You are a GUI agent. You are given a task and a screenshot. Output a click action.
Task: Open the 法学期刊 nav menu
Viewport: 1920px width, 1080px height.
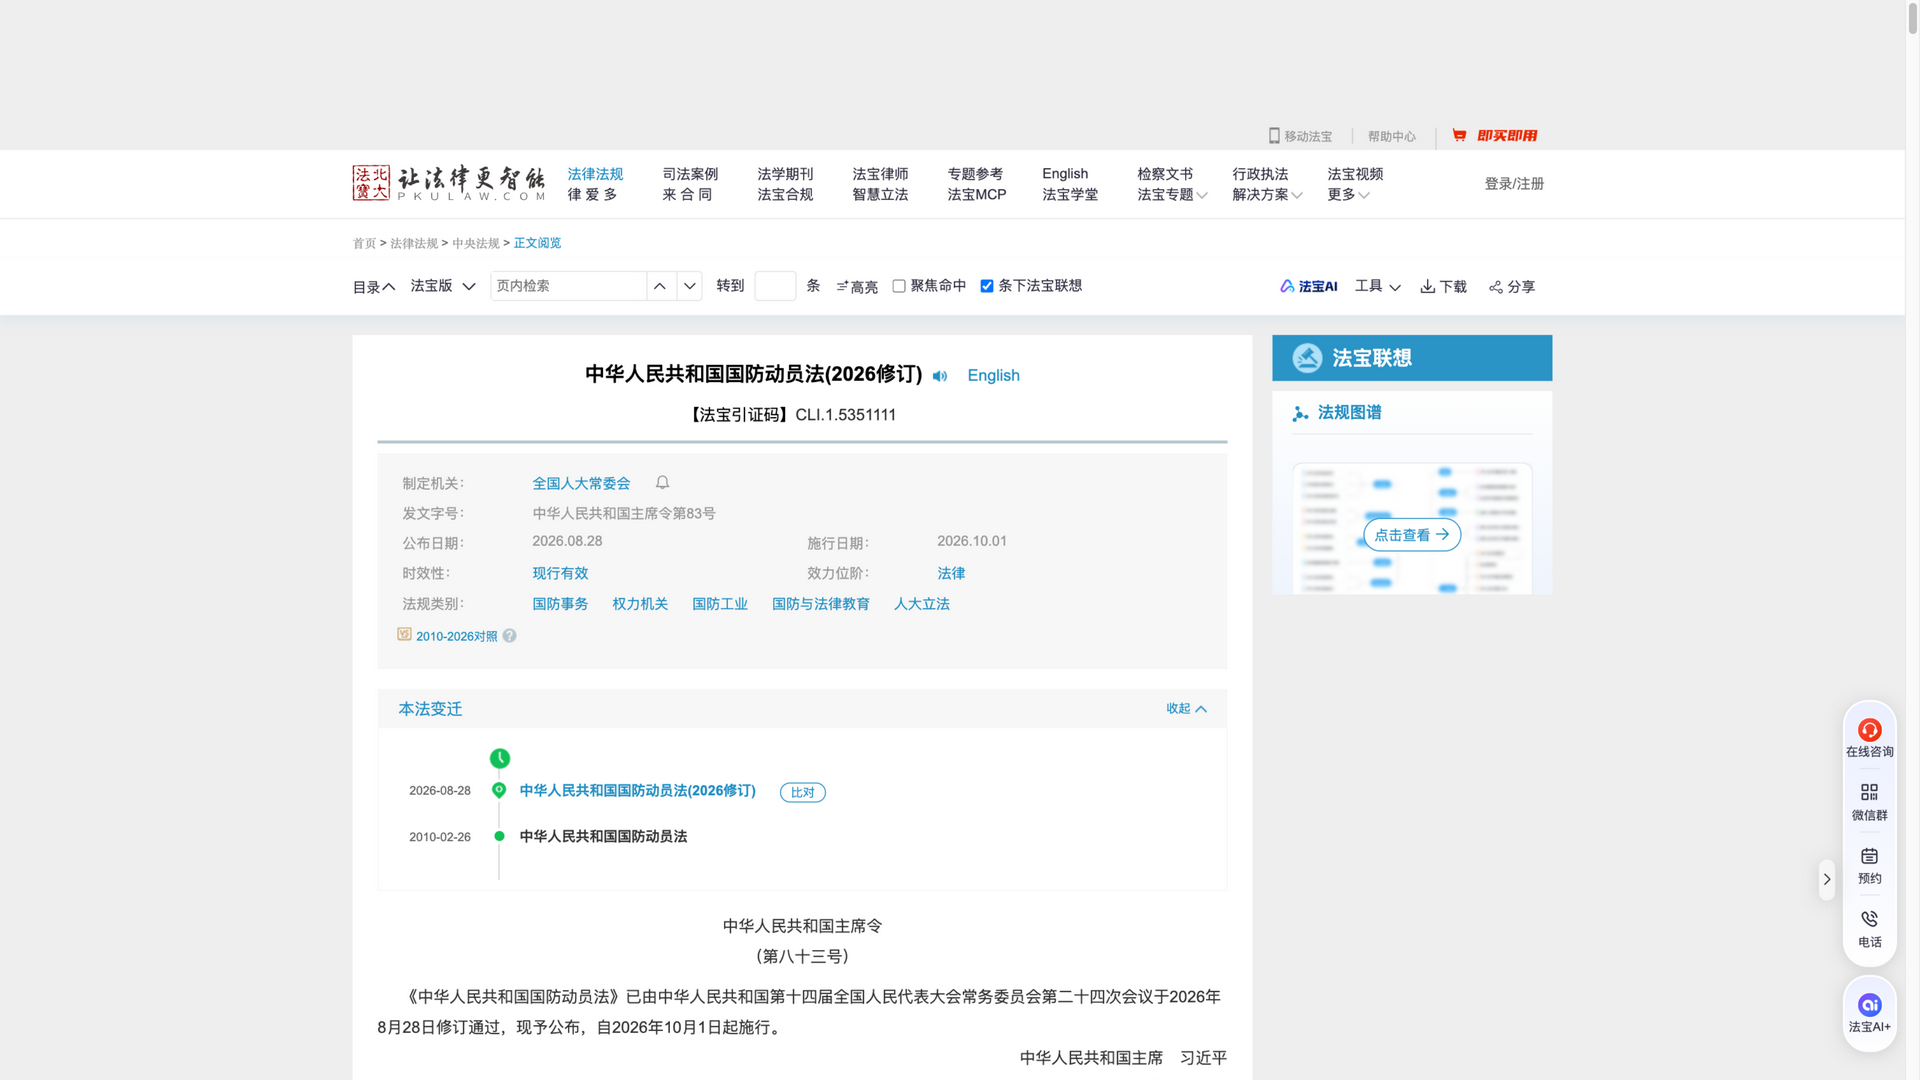785,174
